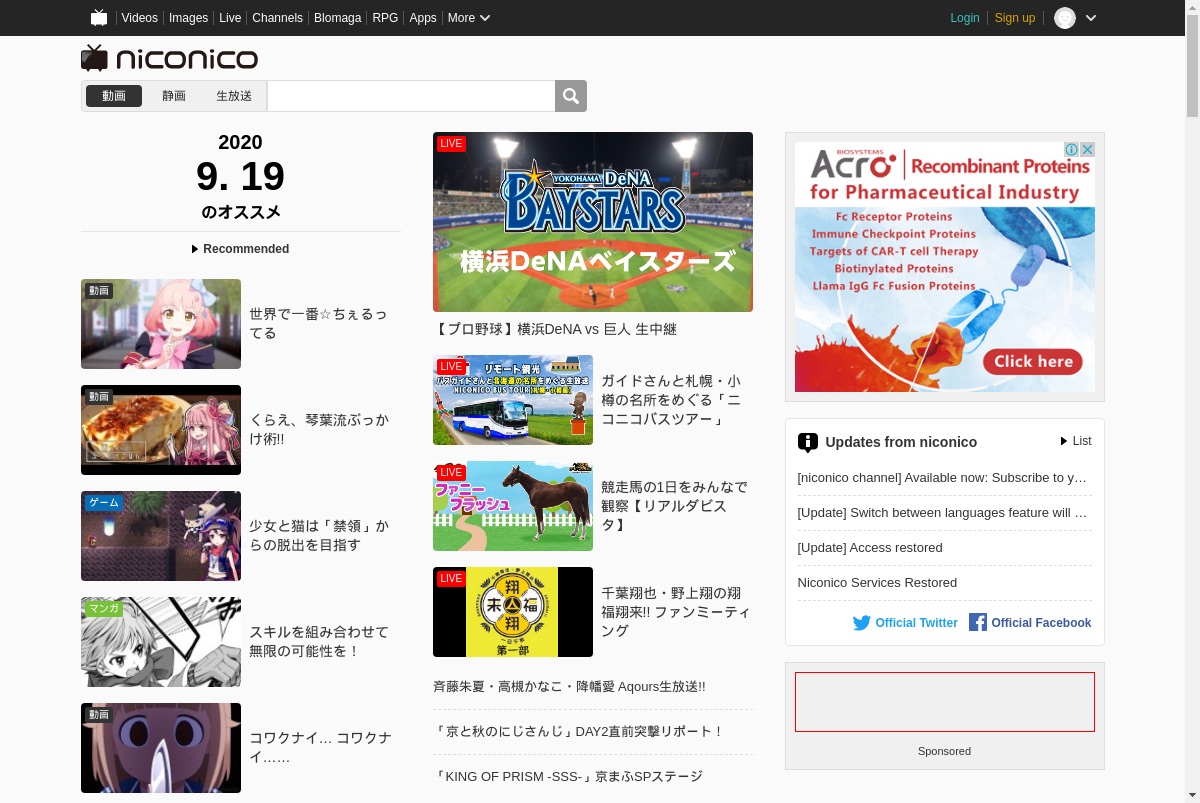Open Blomaga in the top menu

(337, 18)
